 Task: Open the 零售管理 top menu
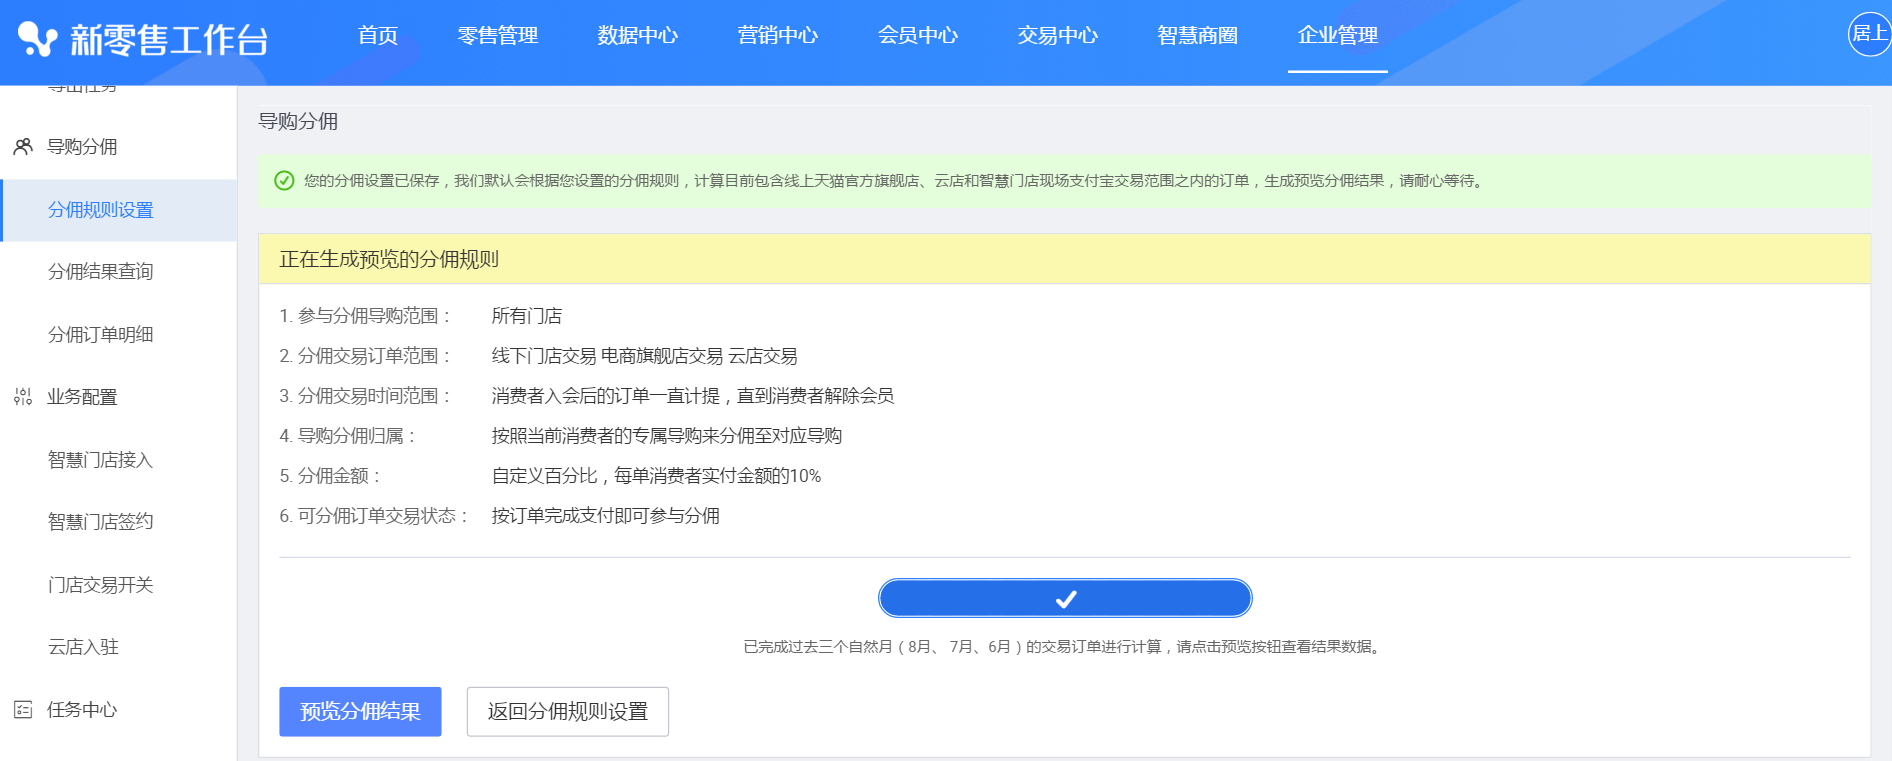(497, 36)
